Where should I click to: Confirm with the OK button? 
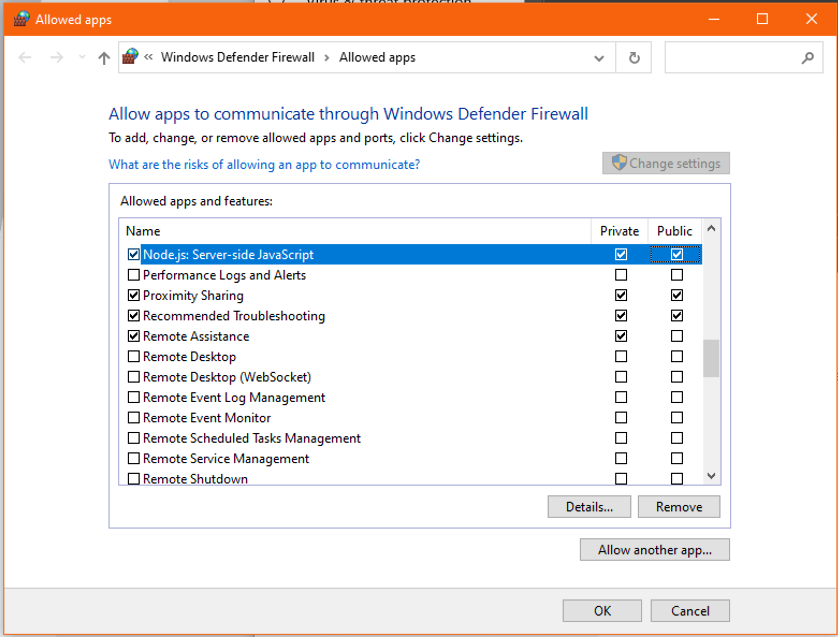click(x=602, y=611)
